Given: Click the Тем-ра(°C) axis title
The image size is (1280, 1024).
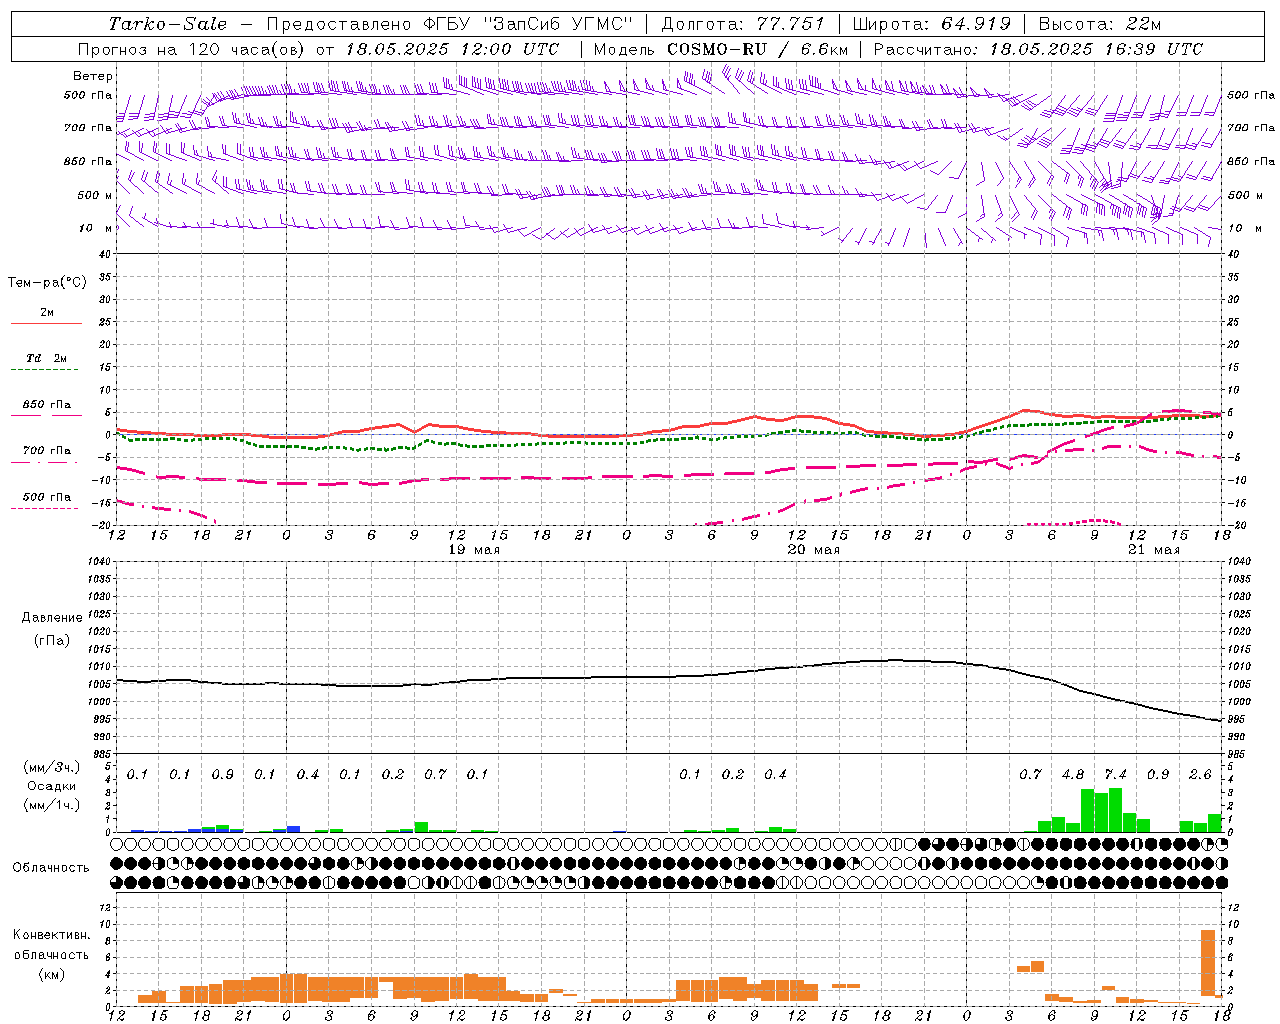Looking at the screenshot, I should 47,283.
